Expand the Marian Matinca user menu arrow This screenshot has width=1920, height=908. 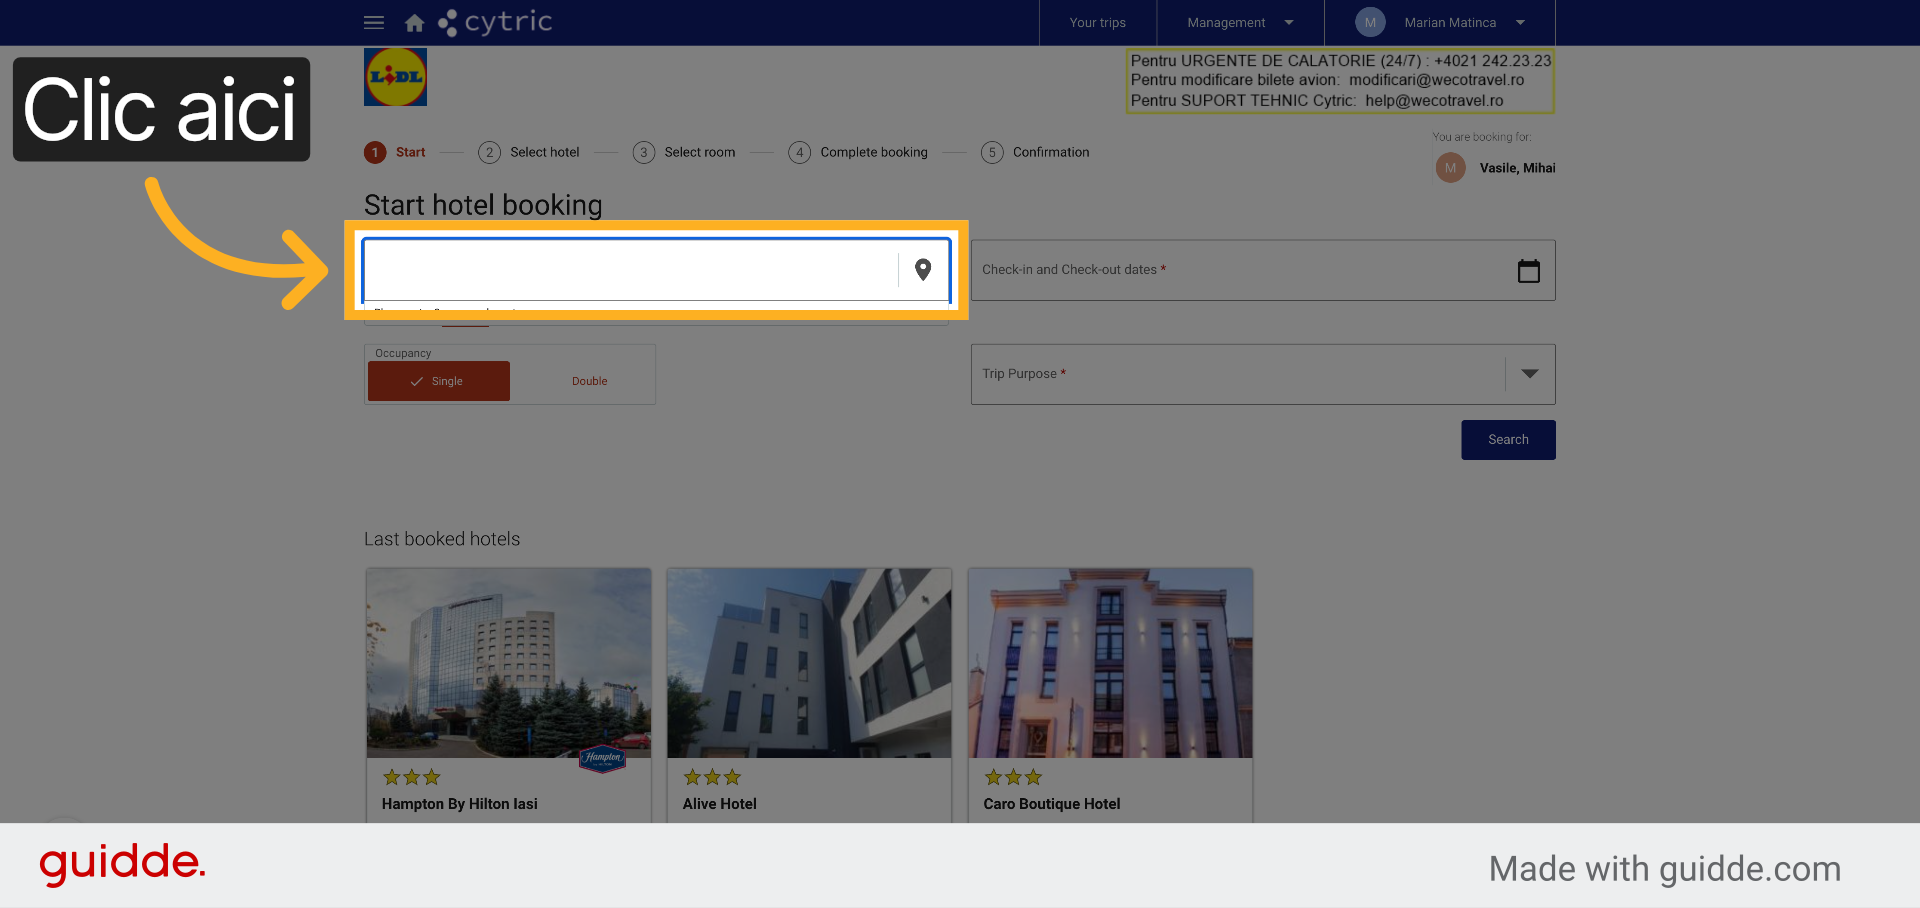pyautogui.click(x=1520, y=22)
